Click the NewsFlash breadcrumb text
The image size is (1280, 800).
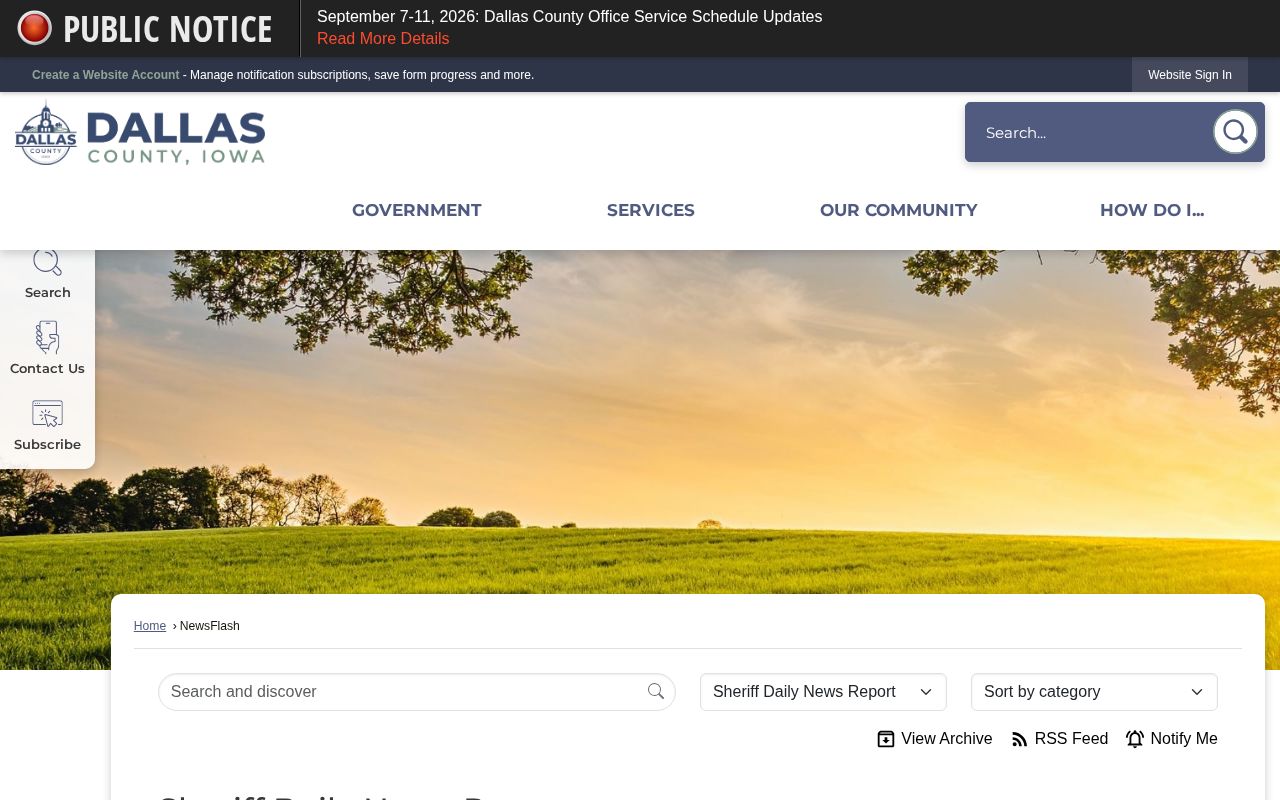pos(210,626)
